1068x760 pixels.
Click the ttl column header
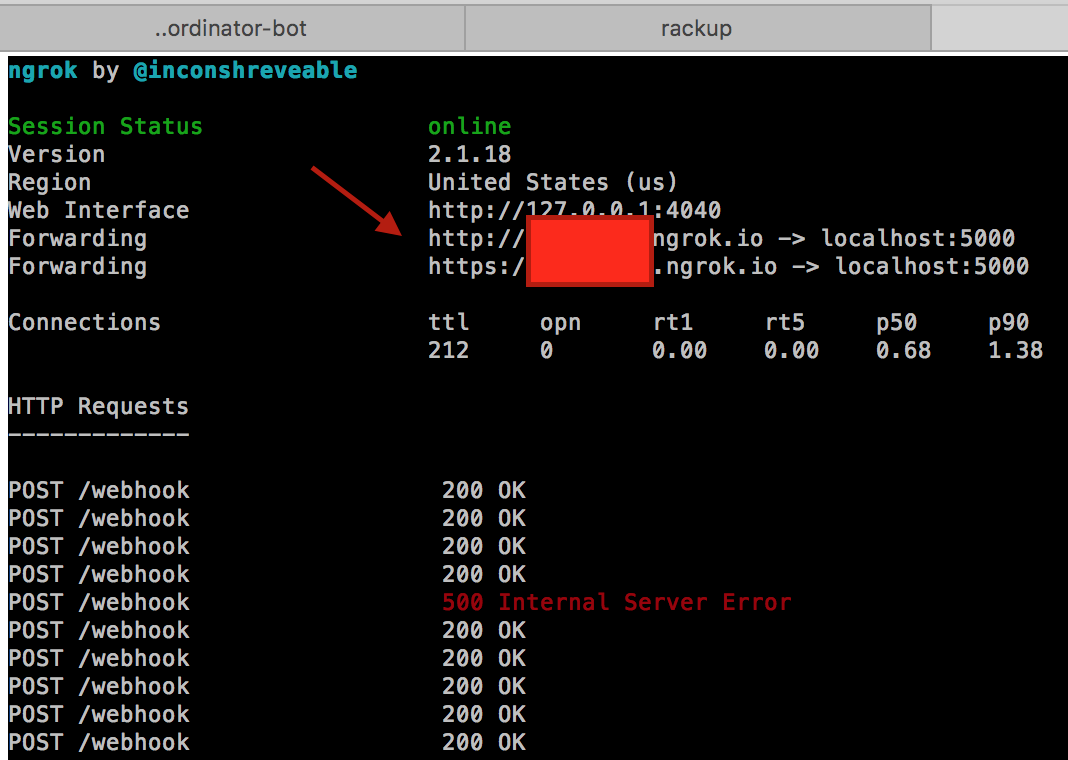[x=448, y=322]
